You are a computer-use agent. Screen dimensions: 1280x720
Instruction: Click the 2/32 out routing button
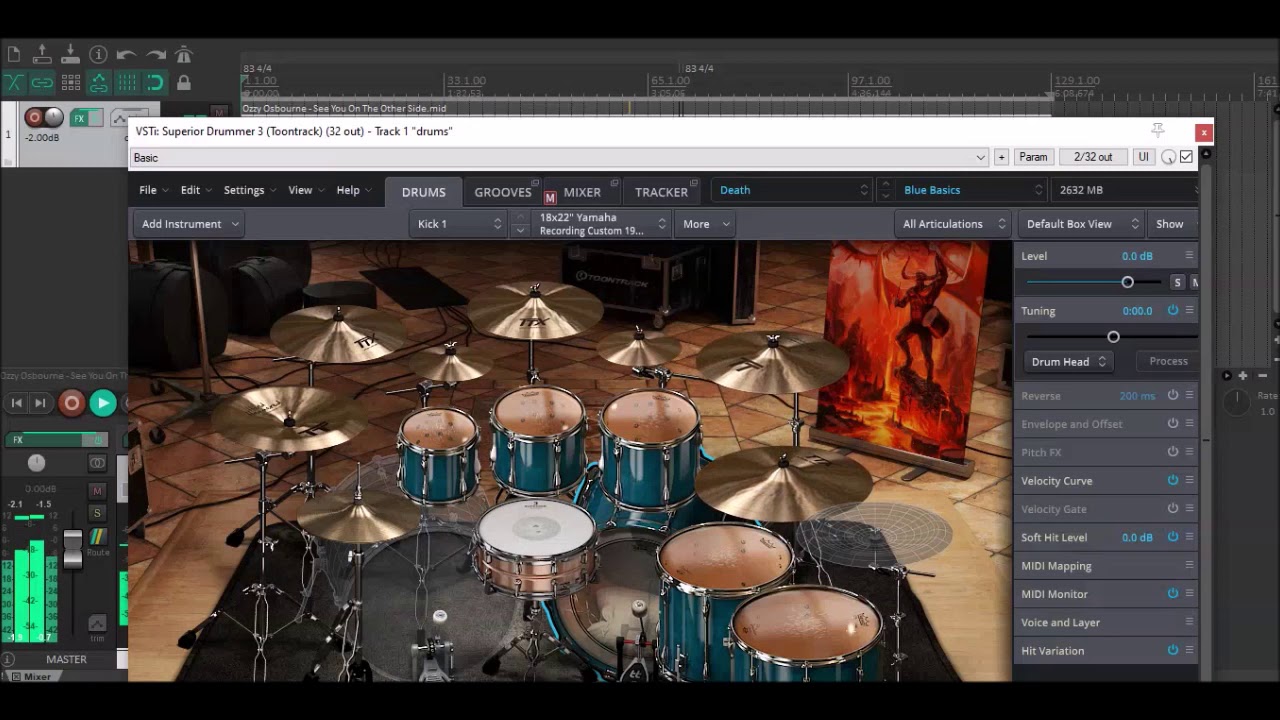pos(1093,157)
